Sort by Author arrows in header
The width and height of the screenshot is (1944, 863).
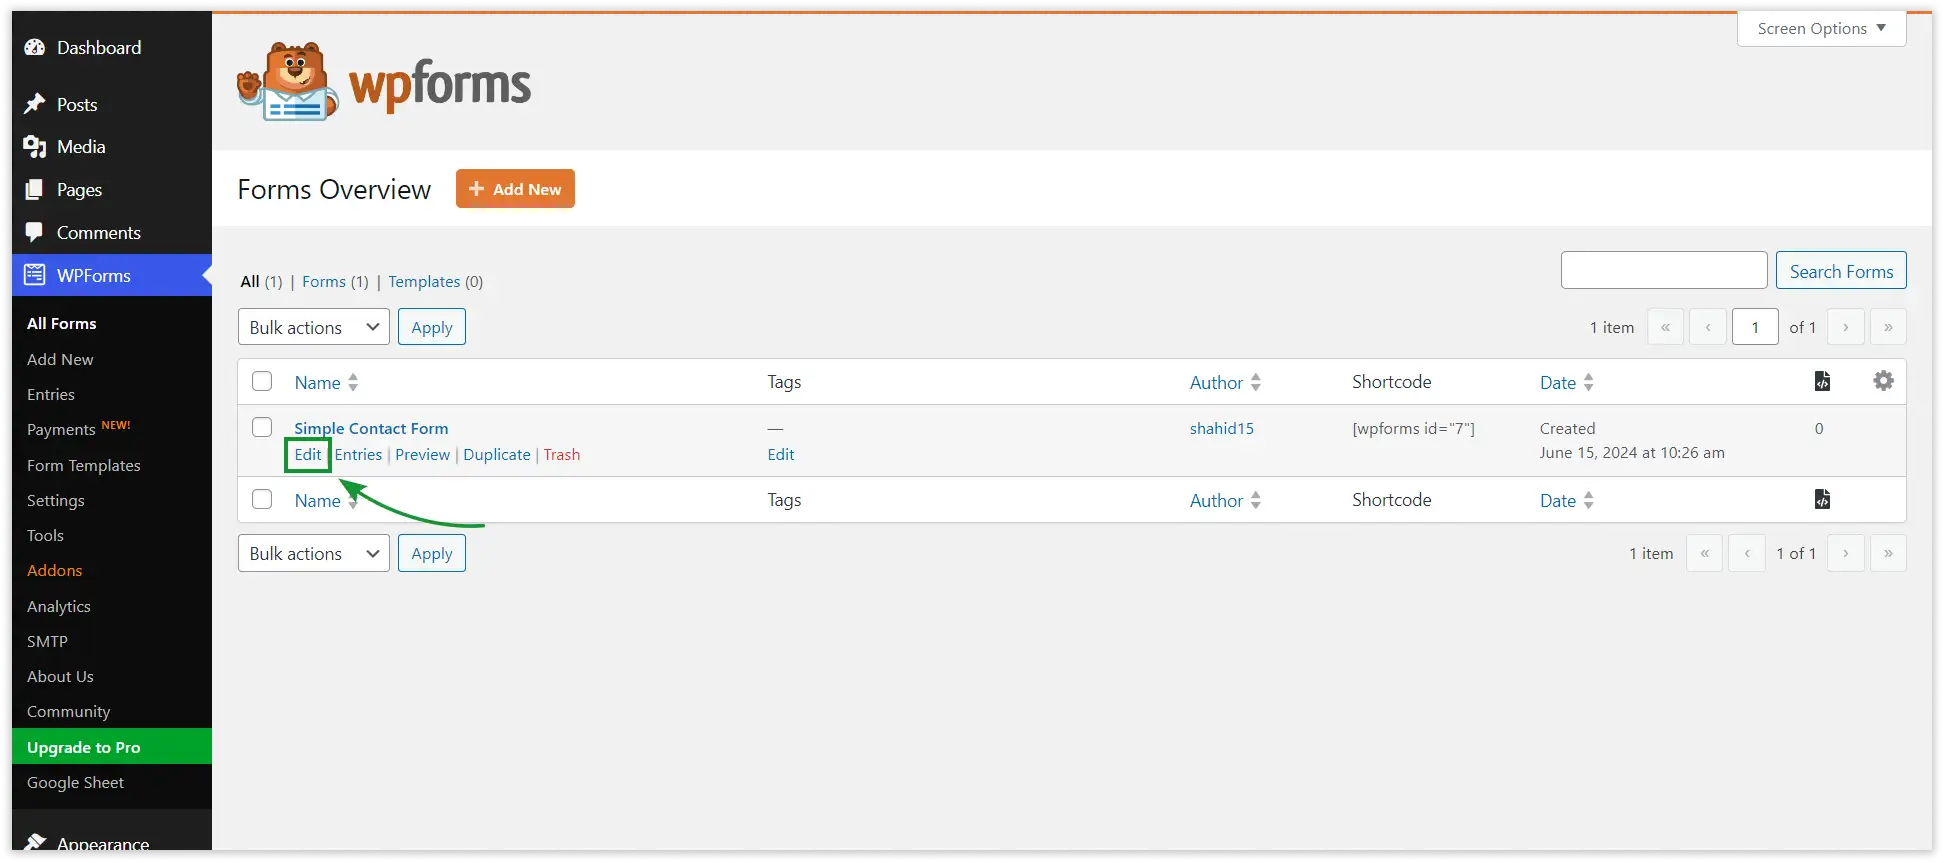1256,382
